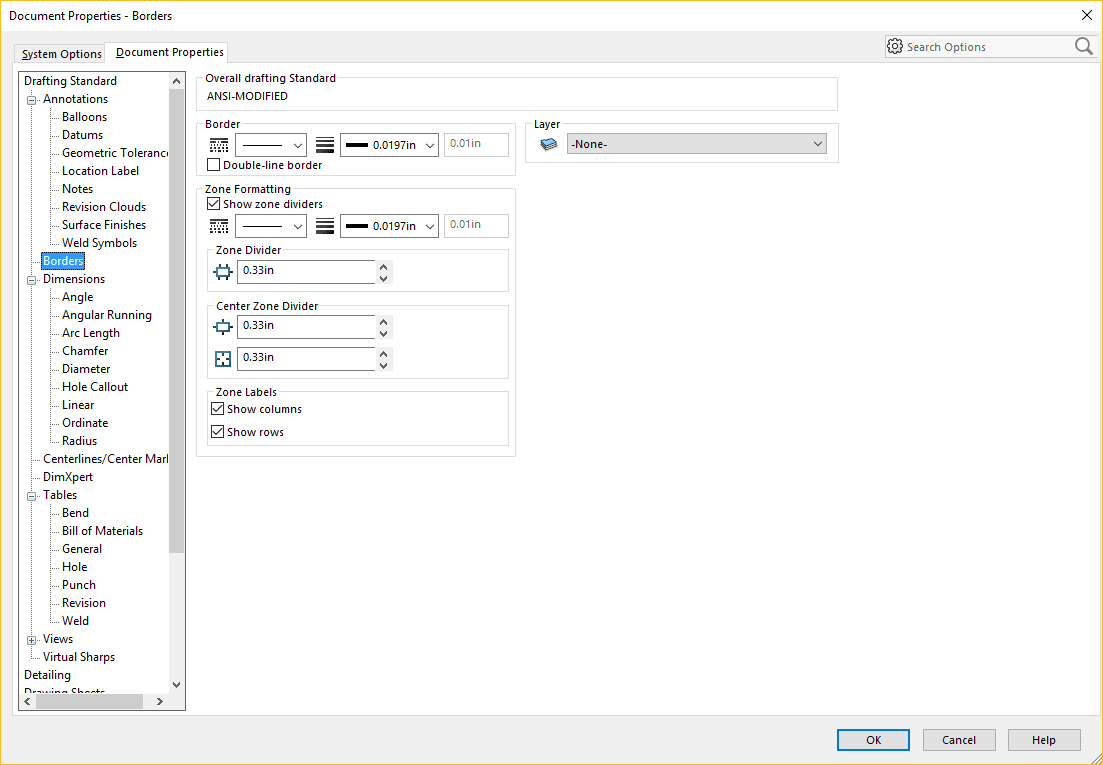Collapse the Annotations tree node

[x=31, y=99]
